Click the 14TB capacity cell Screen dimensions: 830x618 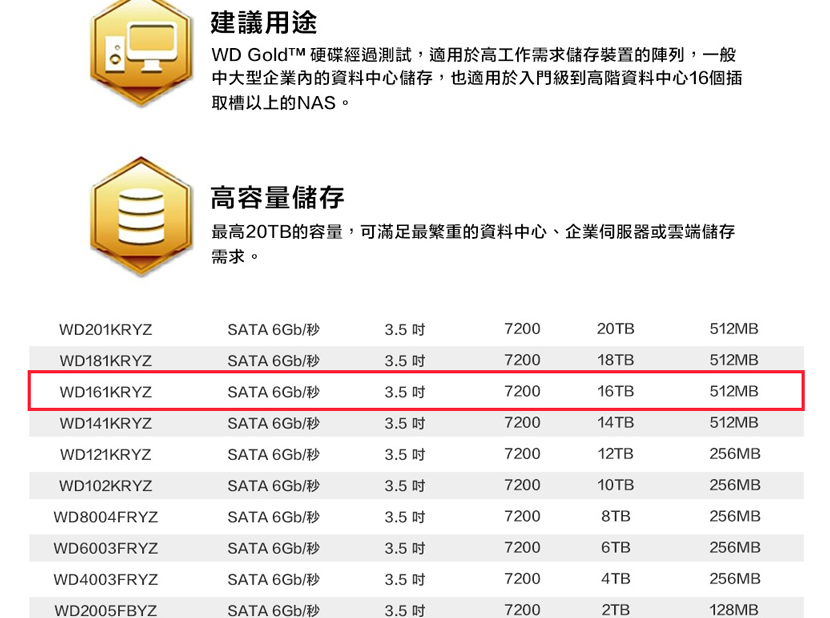615,423
